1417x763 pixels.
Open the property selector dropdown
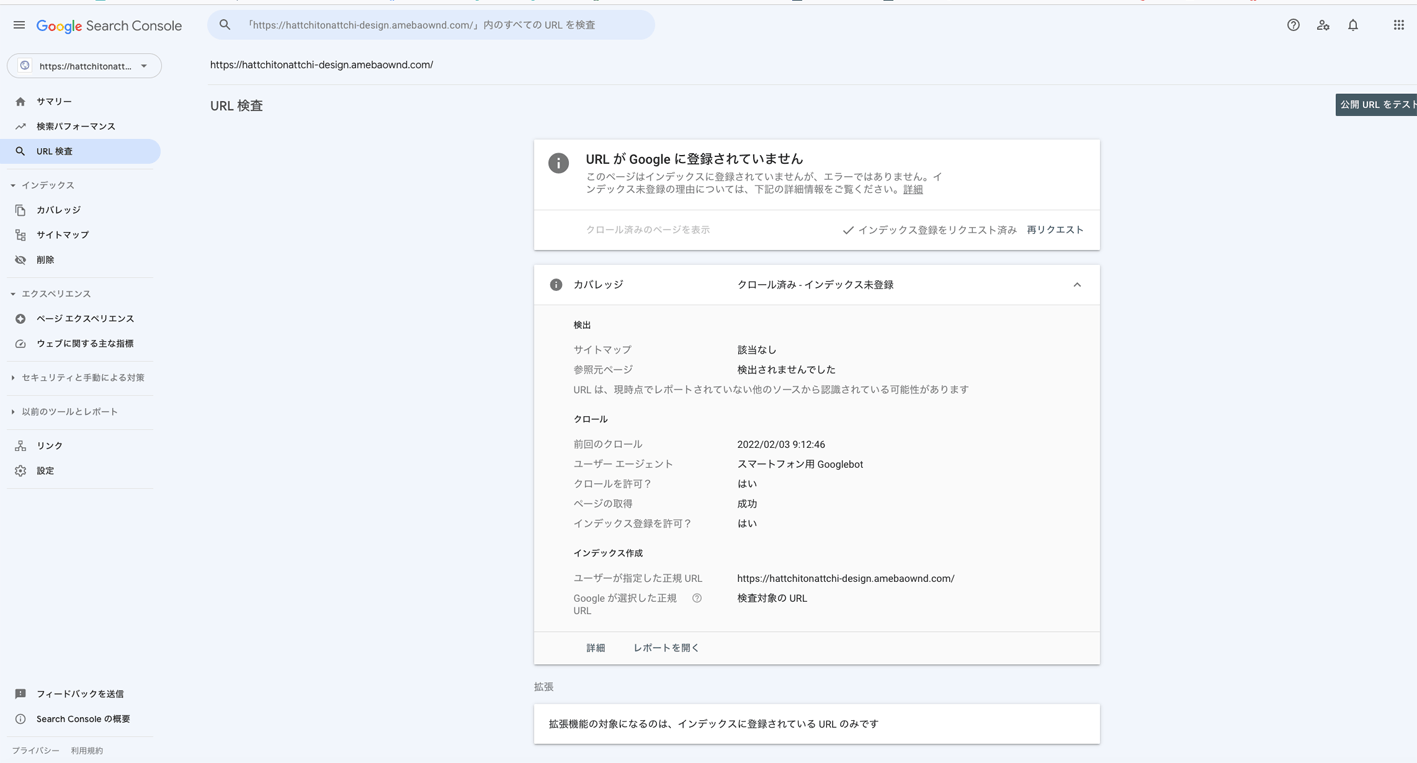[x=84, y=66]
